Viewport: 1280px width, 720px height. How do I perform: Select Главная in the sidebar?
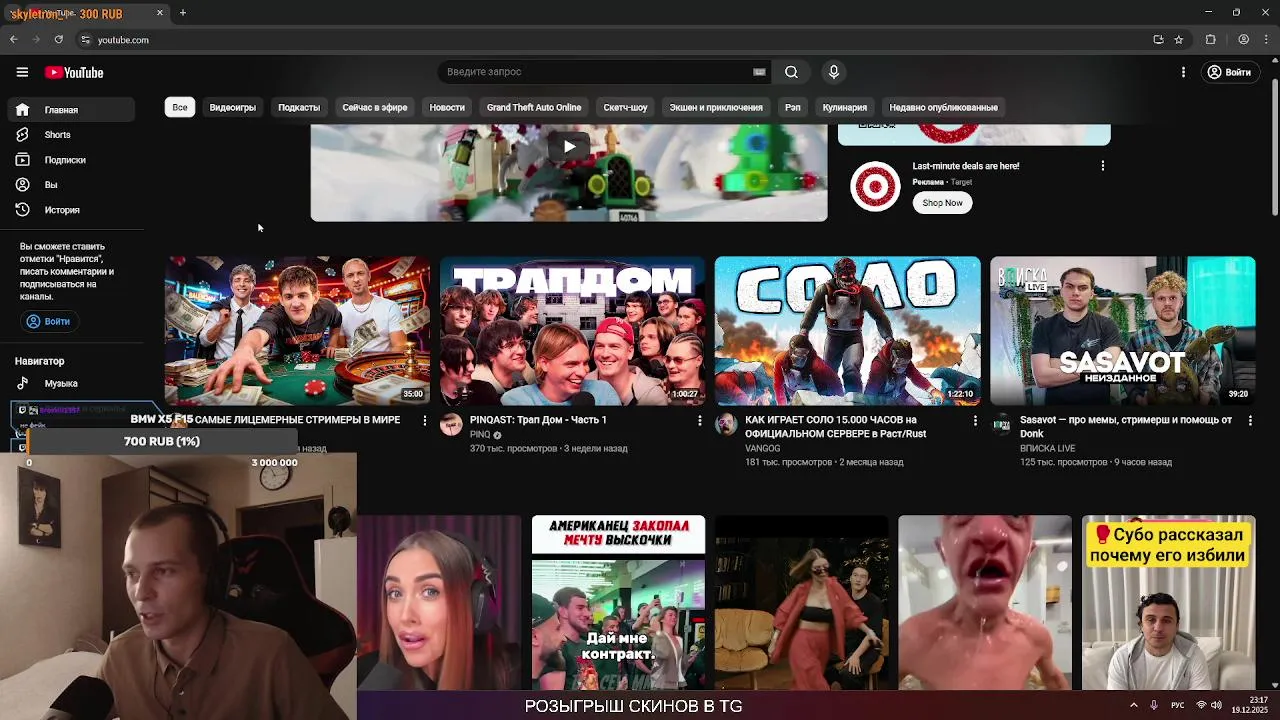coord(71,110)
